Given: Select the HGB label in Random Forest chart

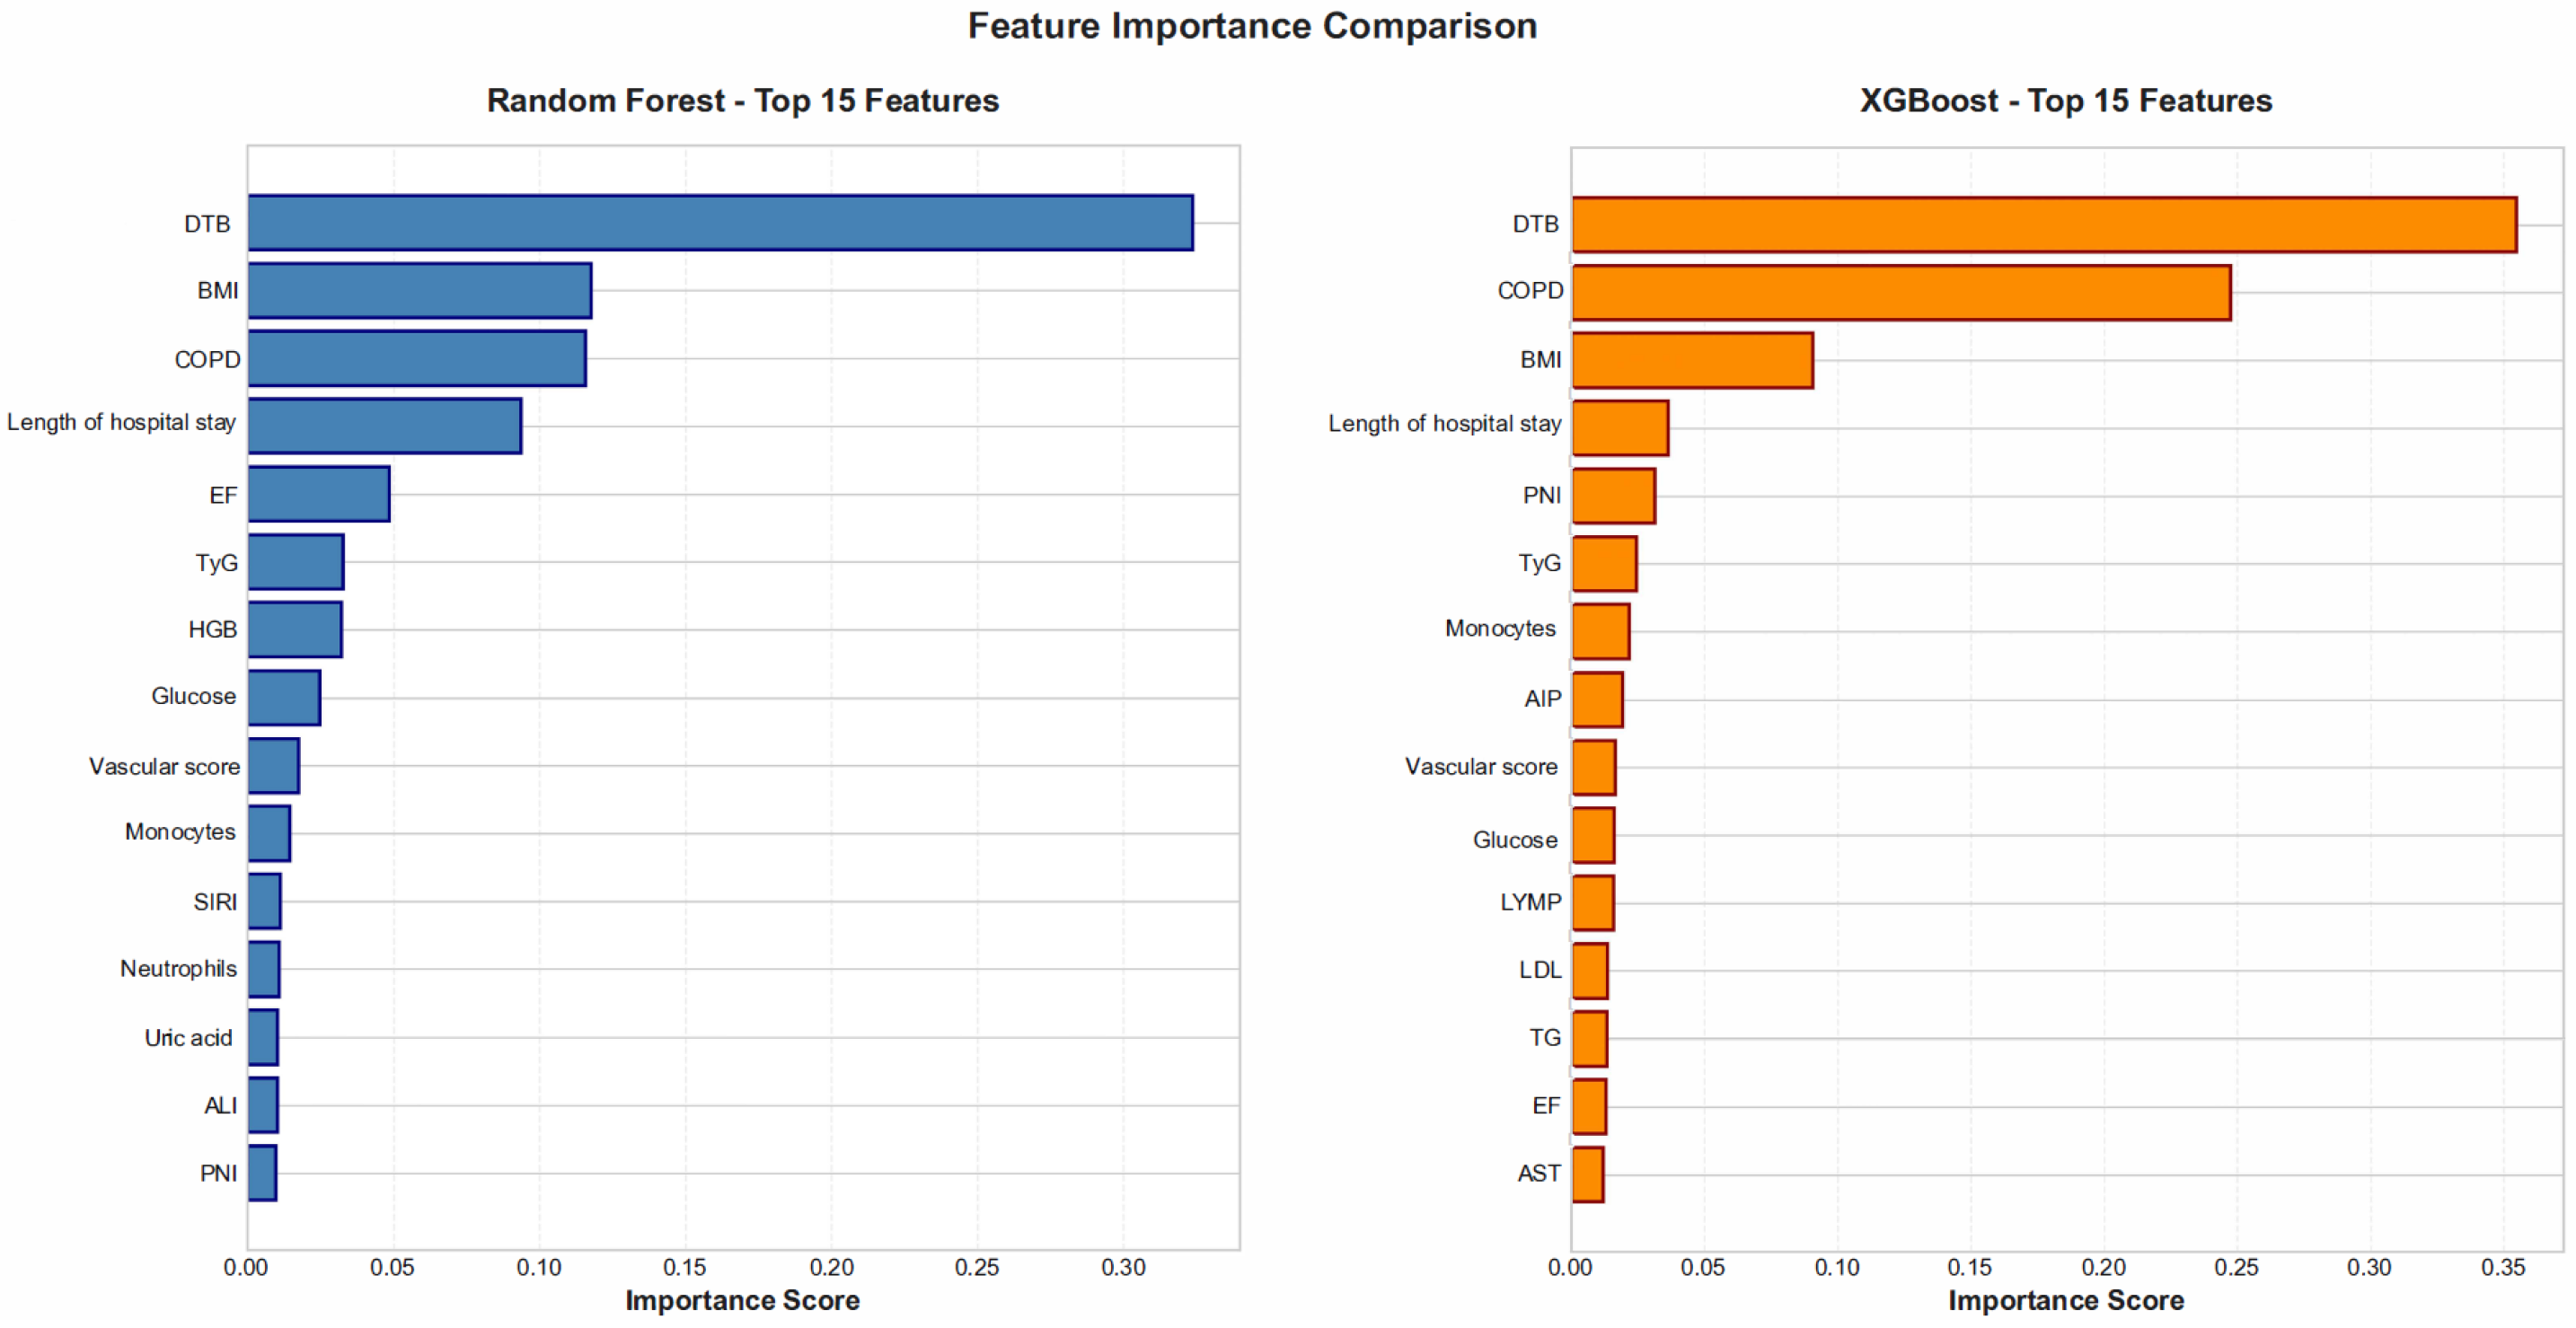Looking at the screenshot, I should click(213, 630).
